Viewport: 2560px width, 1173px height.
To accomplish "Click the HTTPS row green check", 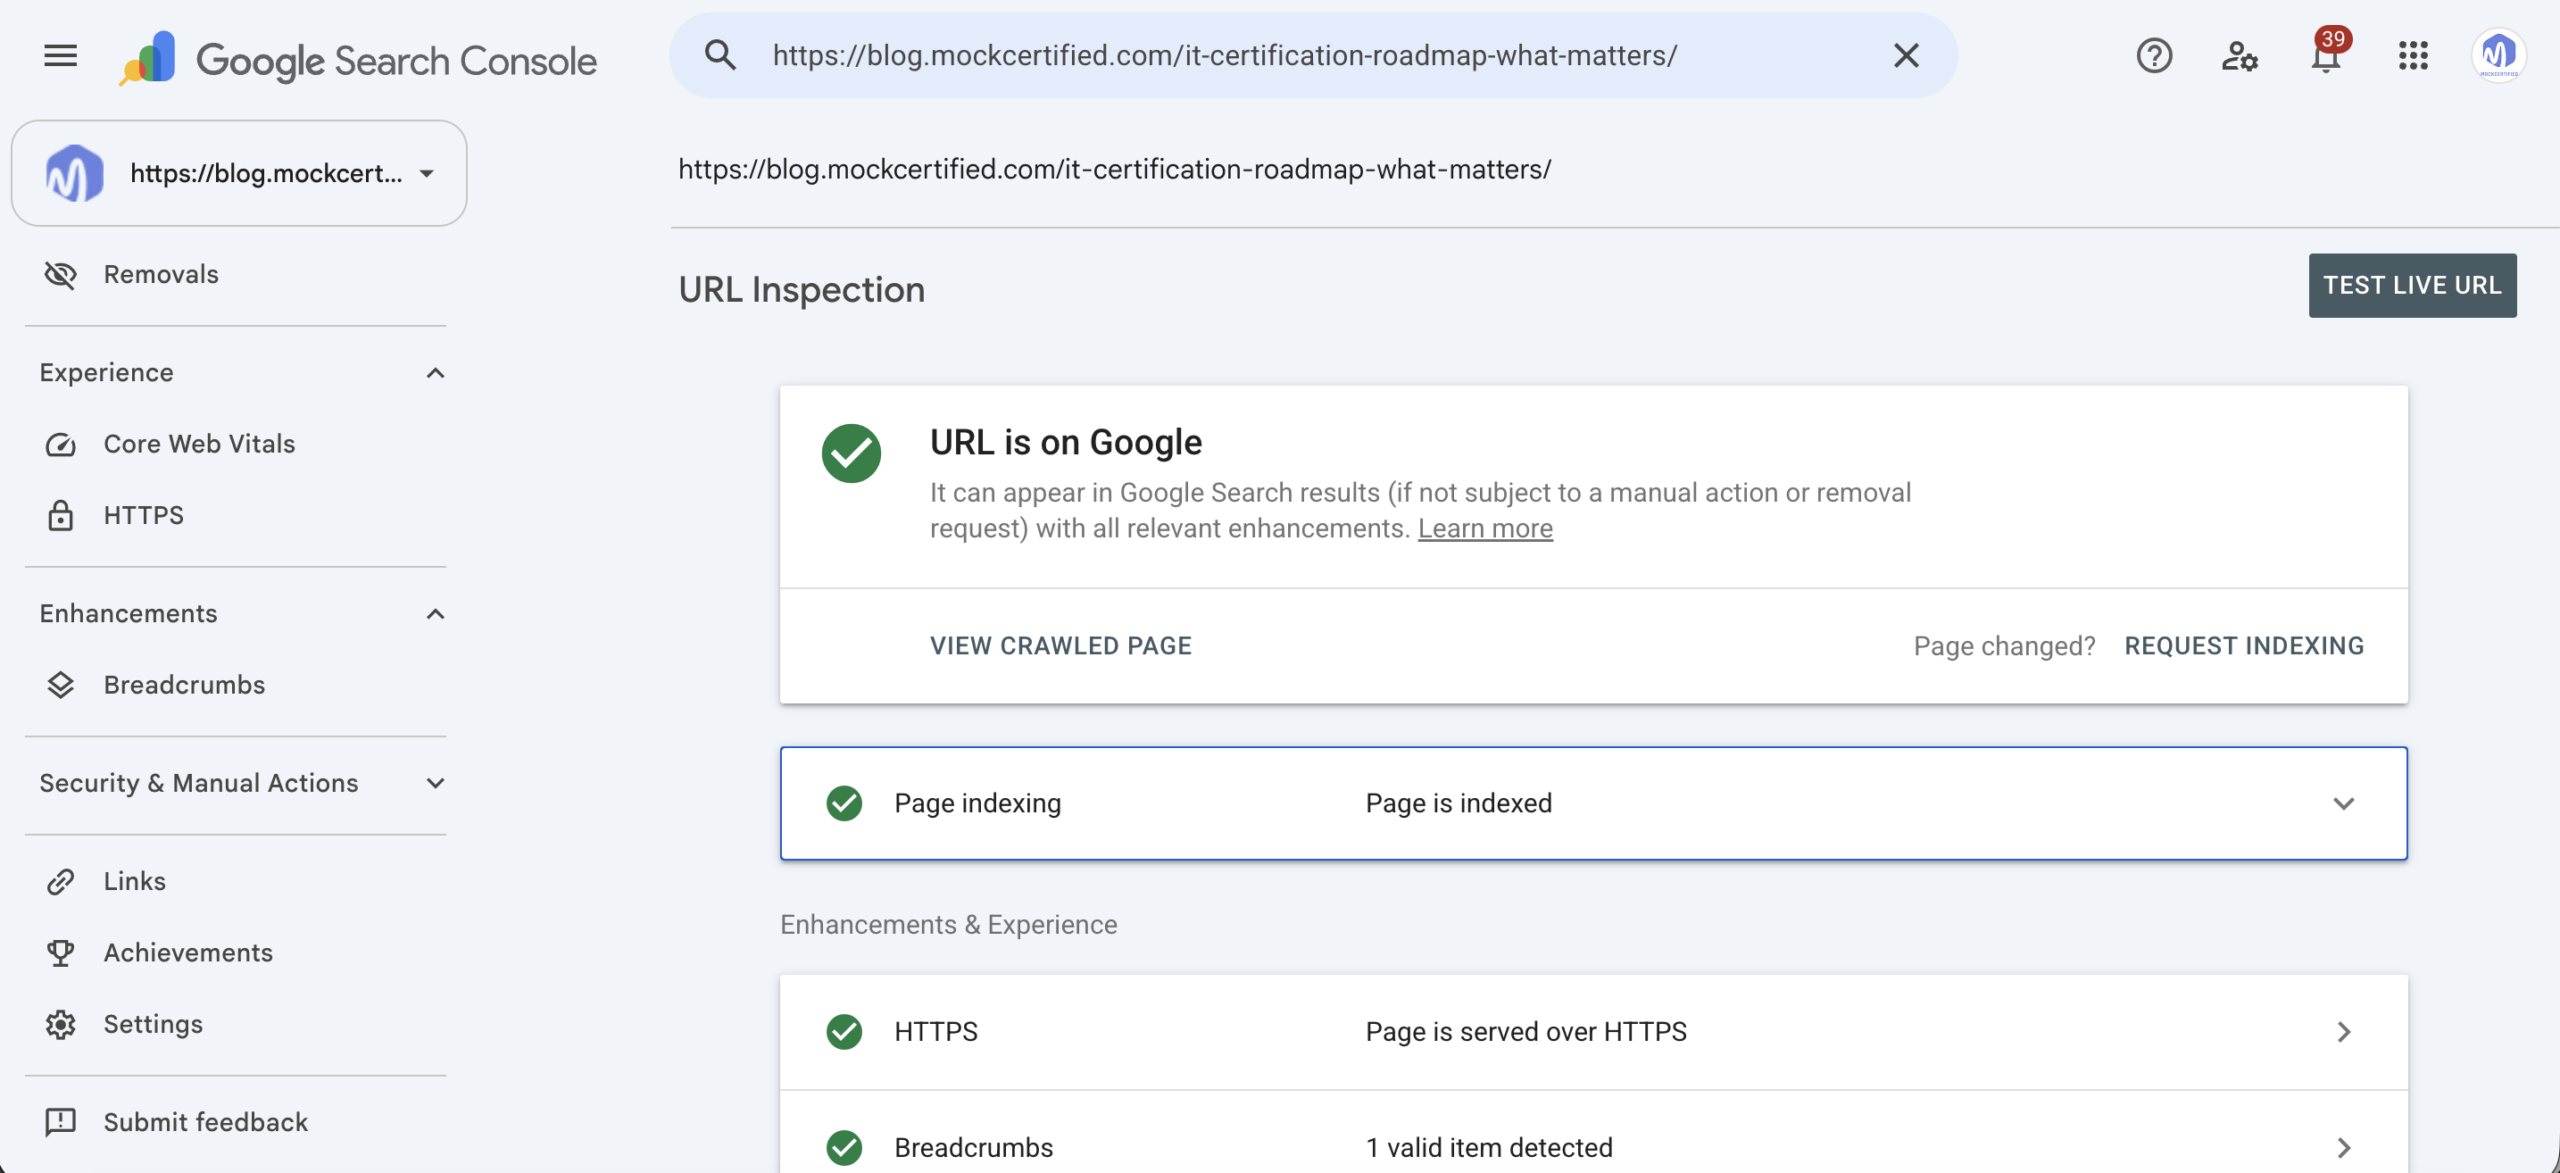I will coord(844,1031).
